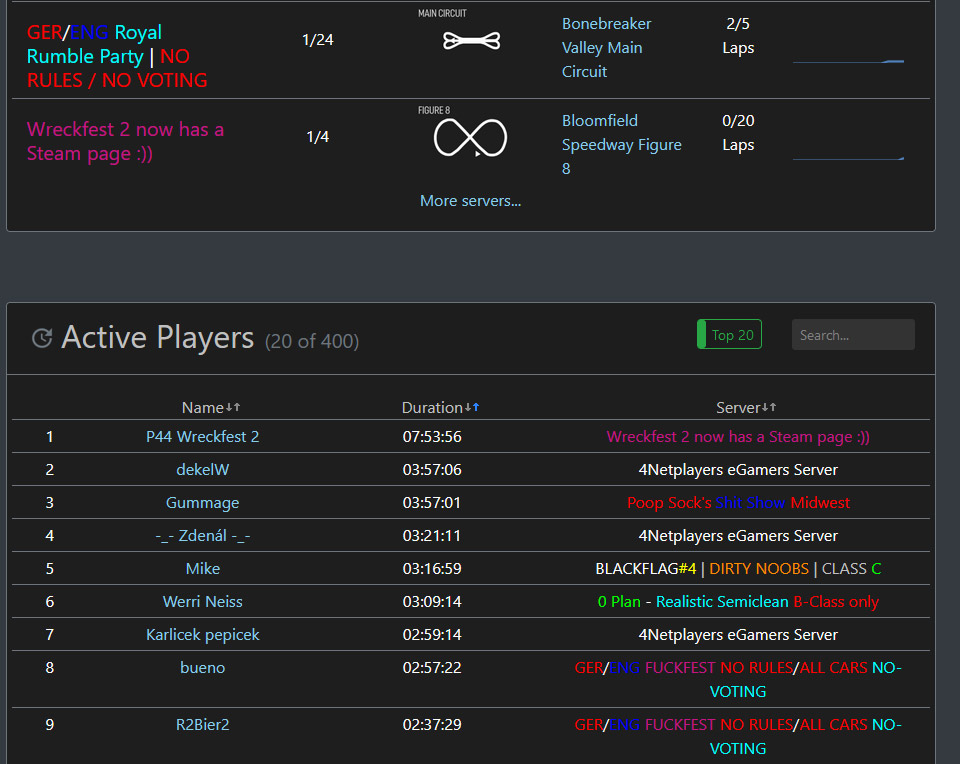Click the Active Players heading
The width and height of the screenshot is (960, 764).
tap(157, 337)
